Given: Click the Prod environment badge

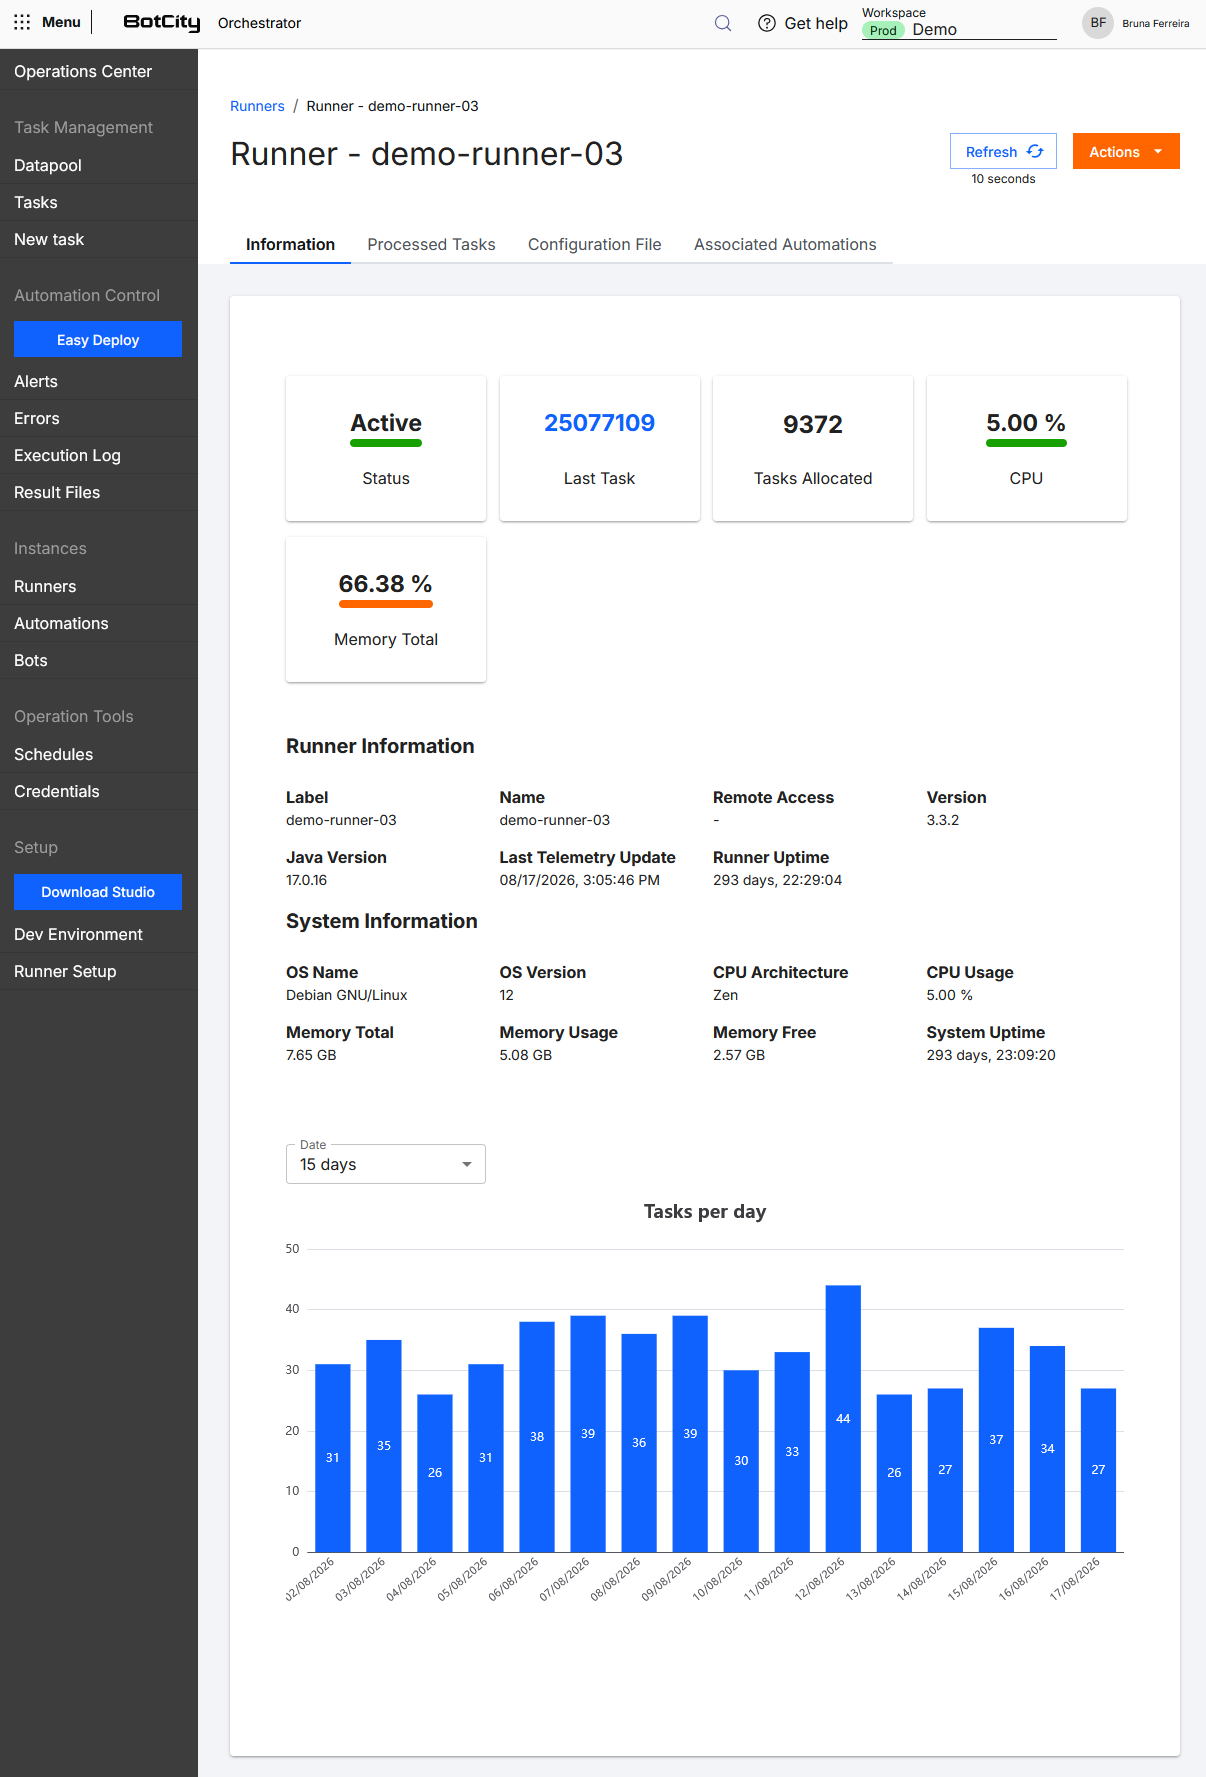Looking at the screenshot, I should coord(883,31).
